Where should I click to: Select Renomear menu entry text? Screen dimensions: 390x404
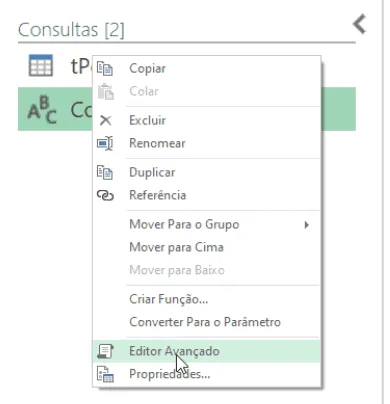[157, 143]
